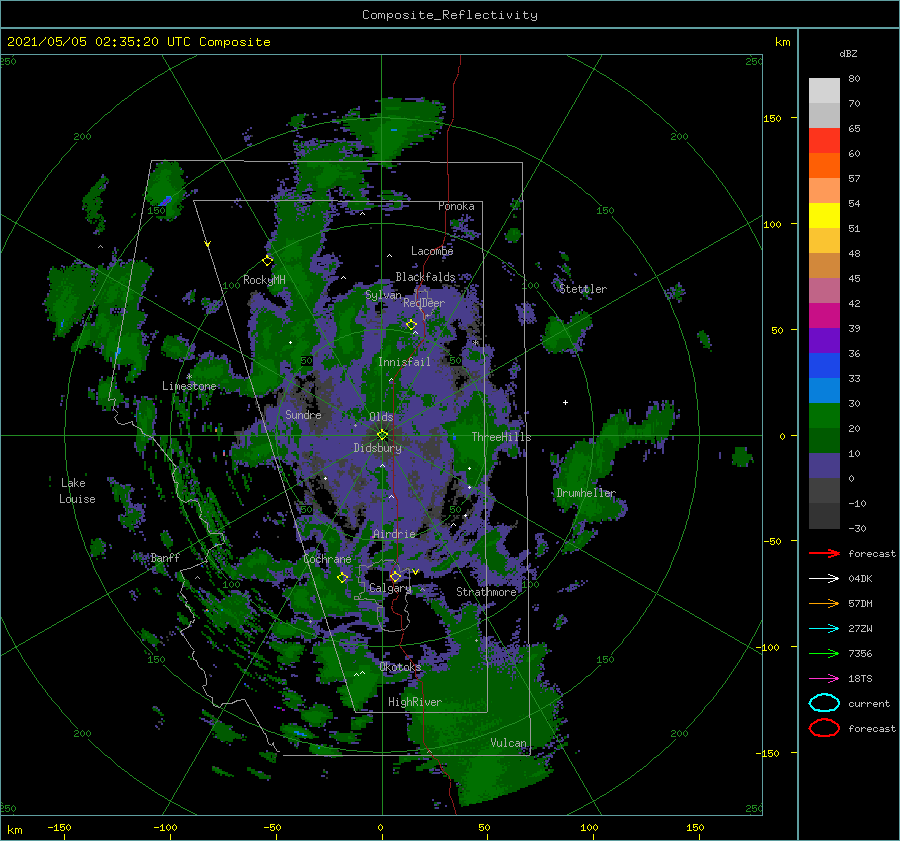900x841 pixels.
Task: Pick the bright yellow swatch in dBZ legend
Action: tap(824, 216)
